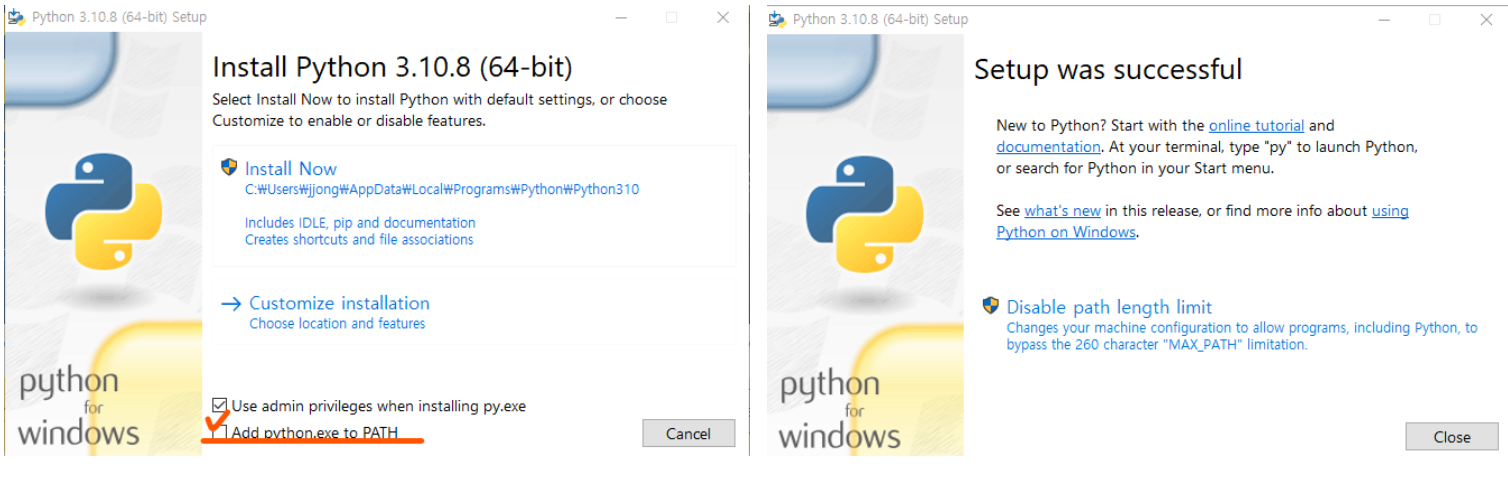Close the Install Python window with X
Image resolution: width=1508 pixels, height=495 pixels.
723,17
